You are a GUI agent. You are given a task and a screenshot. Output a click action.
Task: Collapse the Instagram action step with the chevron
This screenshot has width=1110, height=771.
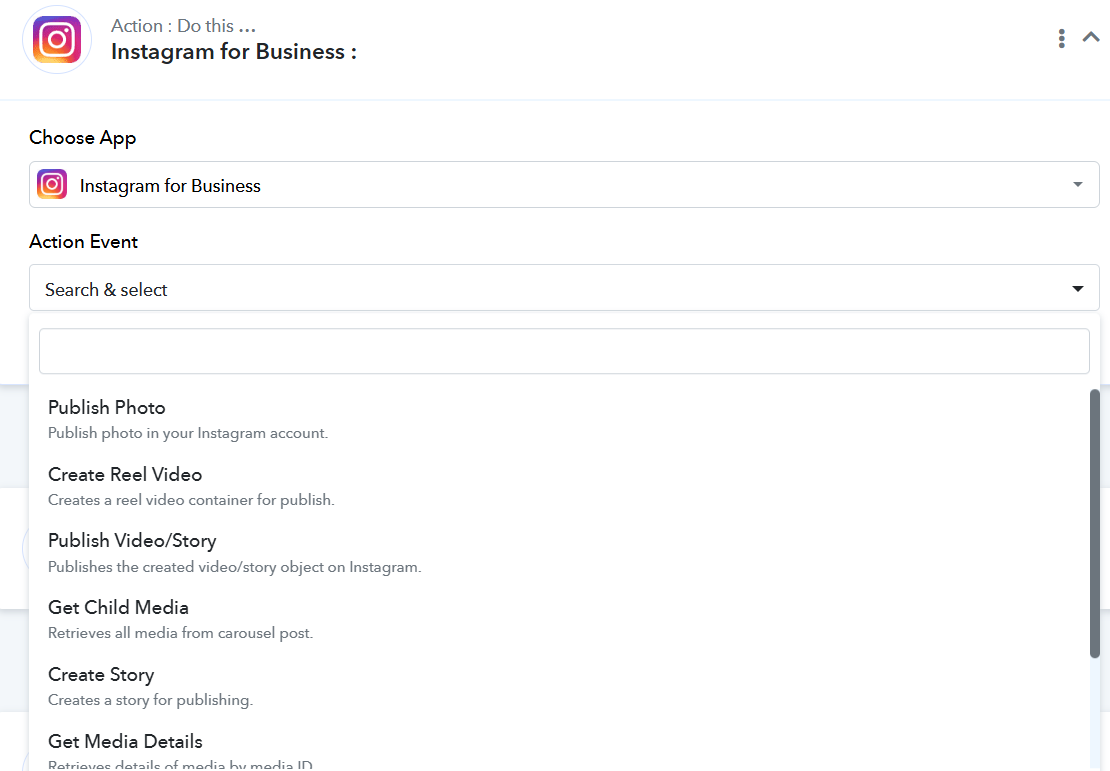tap(1091, 38)
